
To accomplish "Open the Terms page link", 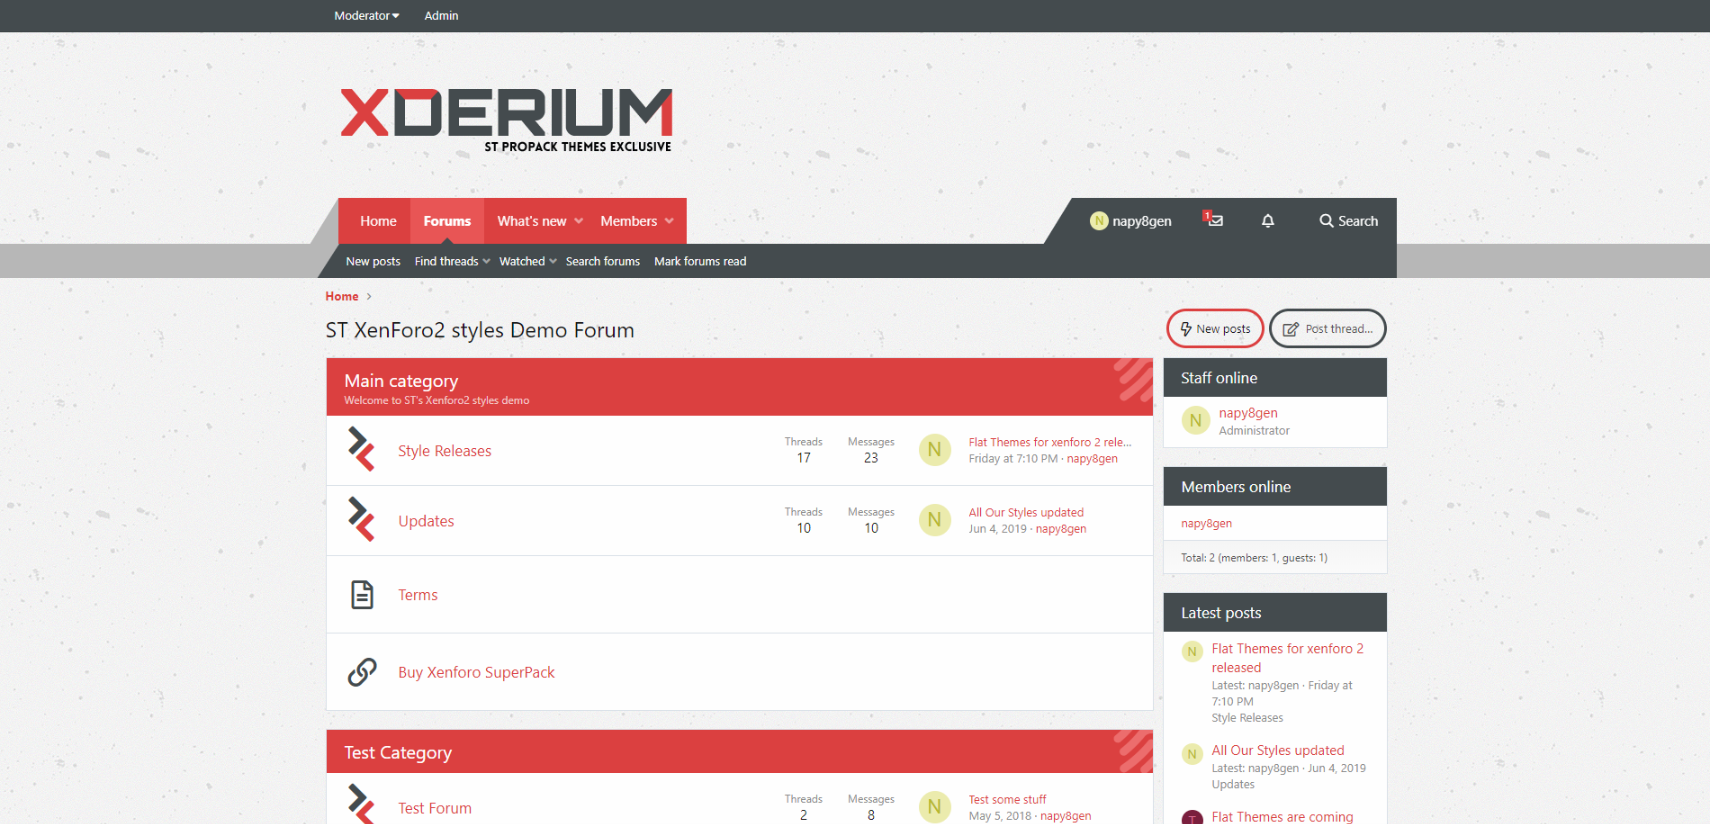I will click(x=418, y=595).
